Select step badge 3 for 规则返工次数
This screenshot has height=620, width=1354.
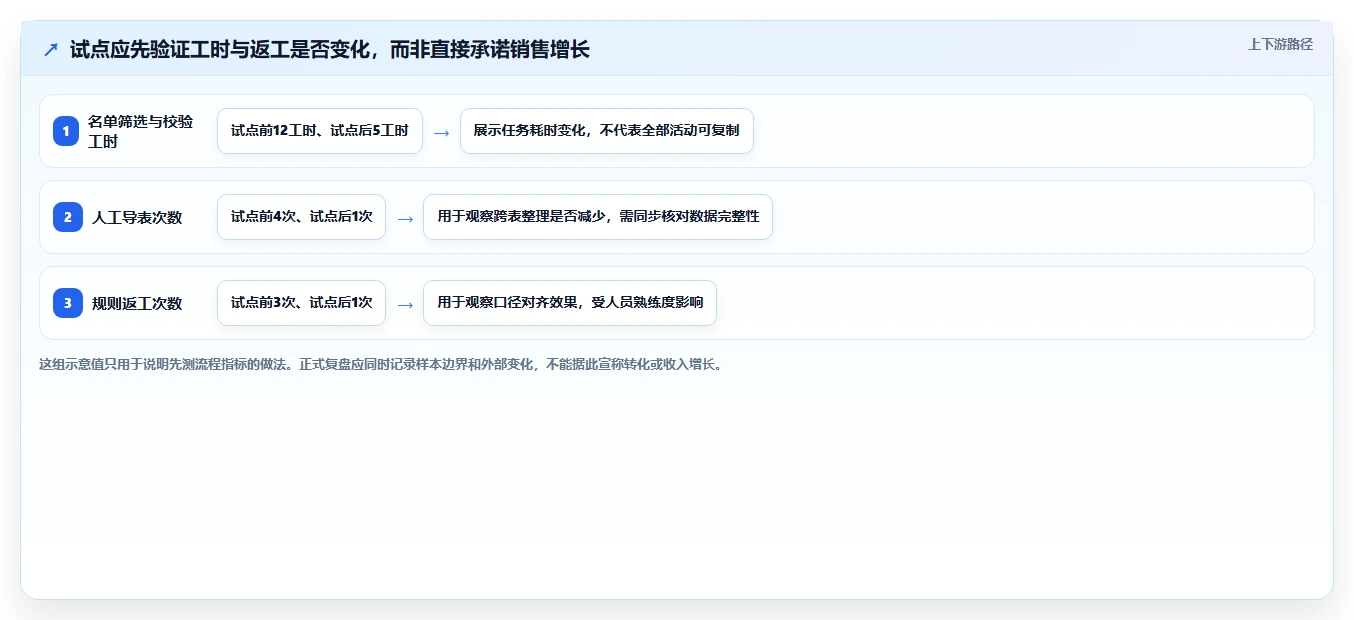pos(68,303)
